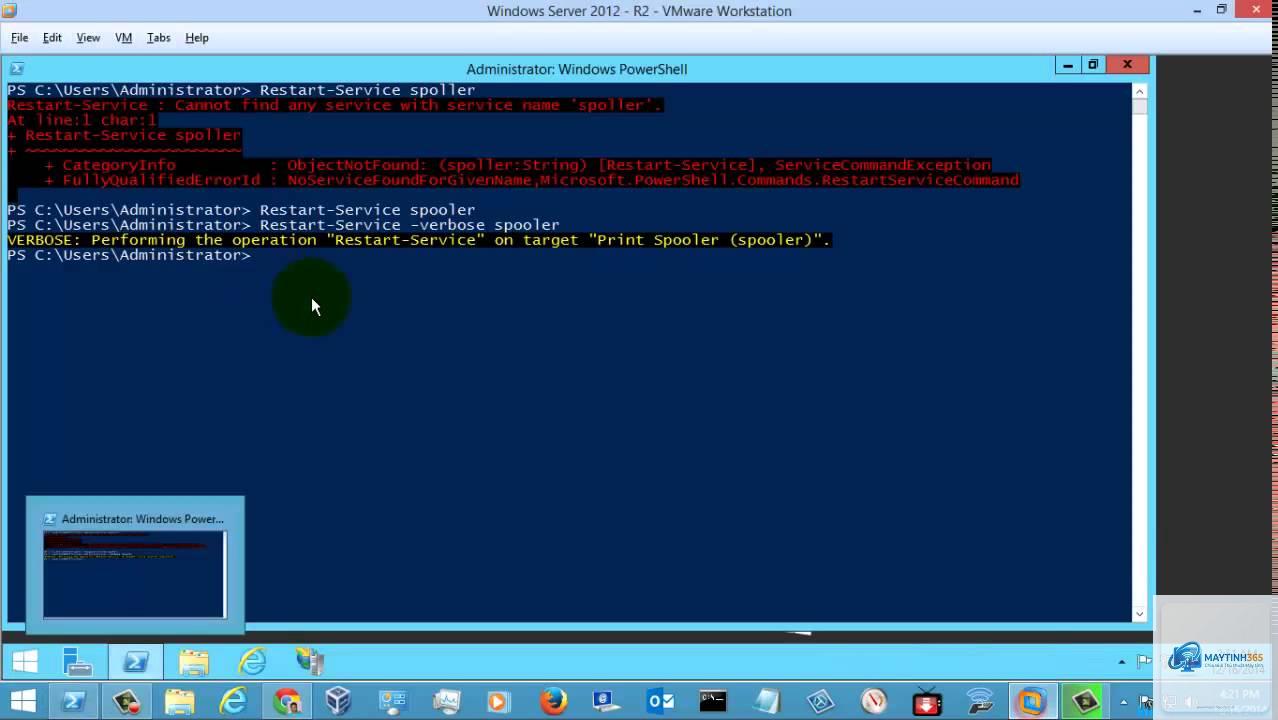Click the host Windows Start button
Viewport: 1278px width, 720px height.
(x=22, y=701)
